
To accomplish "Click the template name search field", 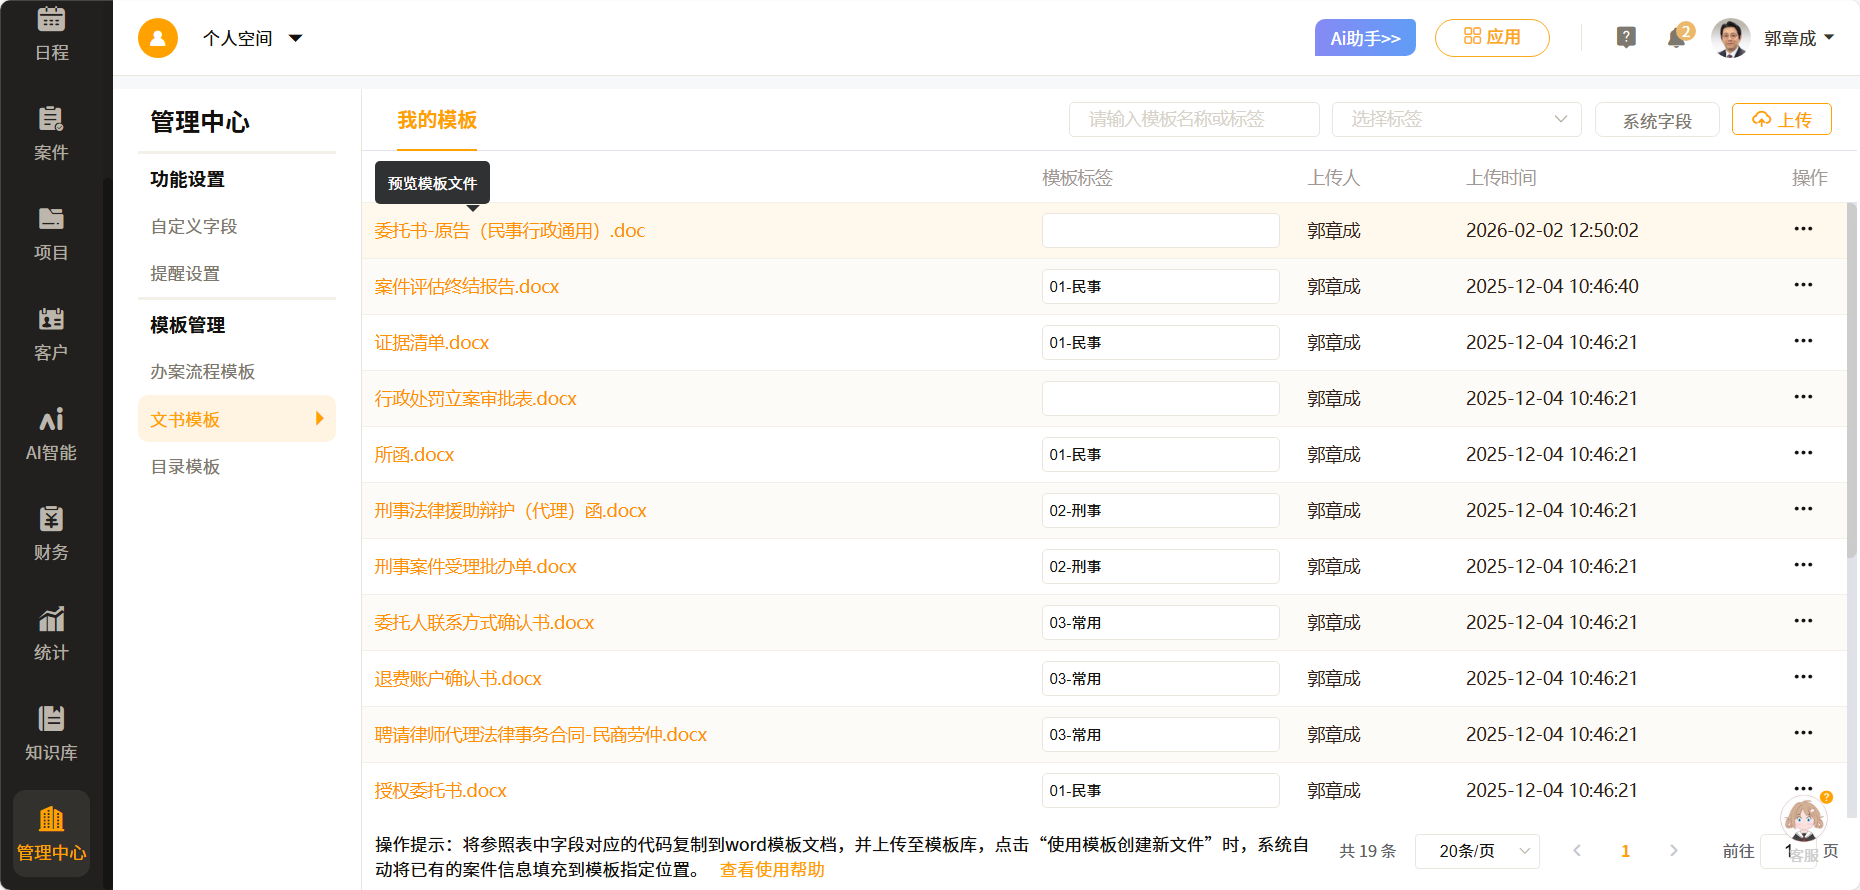I will point(1193,119).
